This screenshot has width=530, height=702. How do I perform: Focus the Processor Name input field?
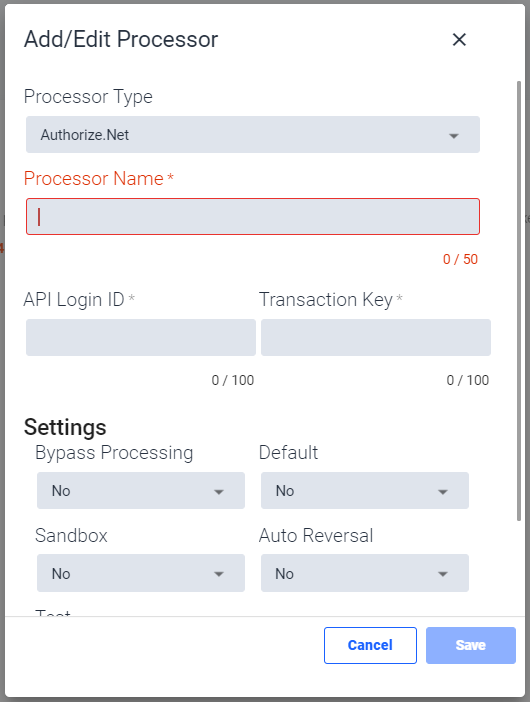(253, 217)
